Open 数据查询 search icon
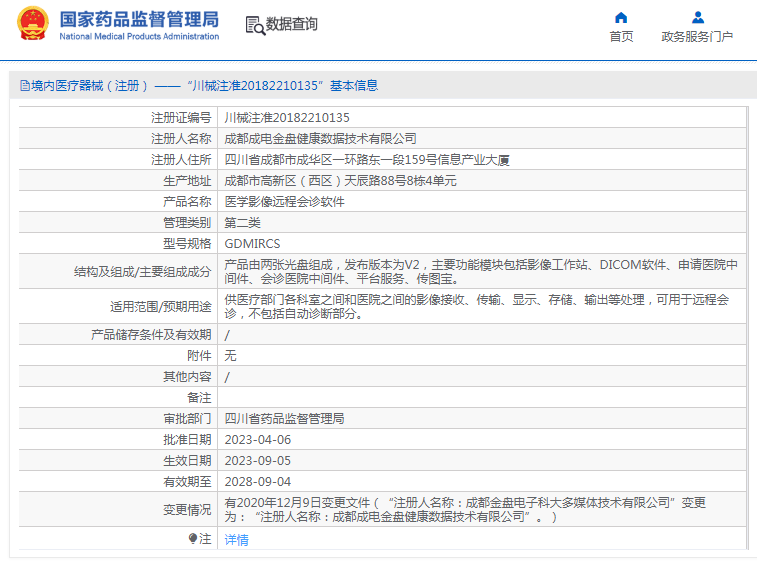 [x=255, y=26]
